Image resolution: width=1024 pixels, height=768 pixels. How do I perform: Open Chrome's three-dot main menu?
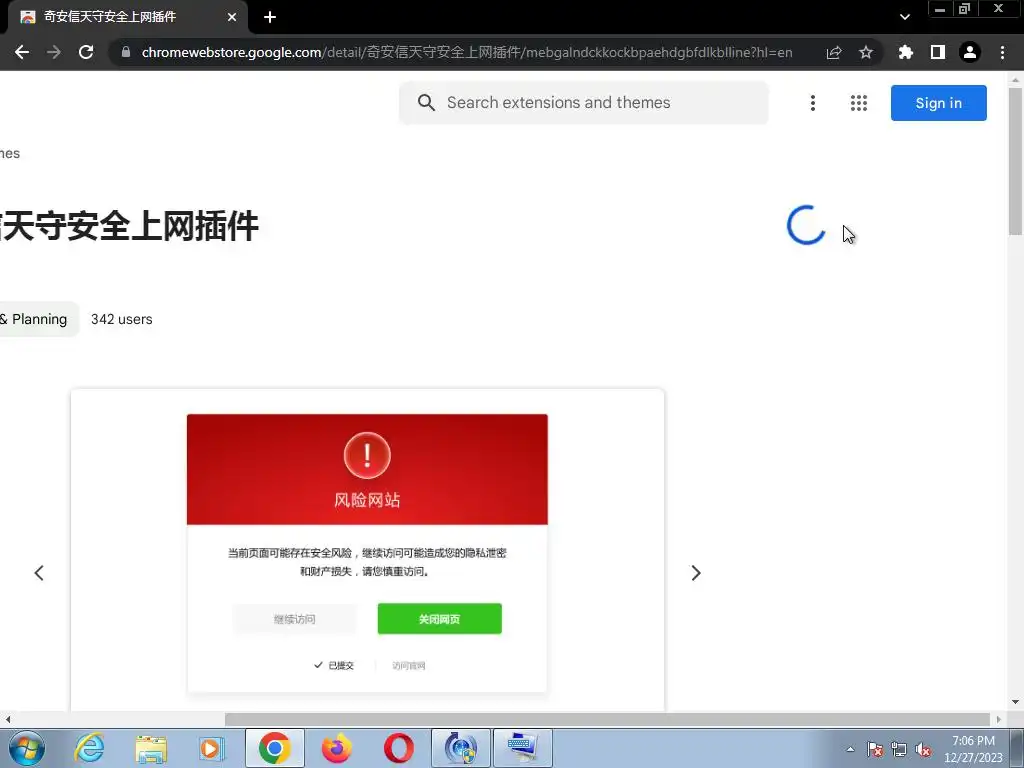[1002, 52]
